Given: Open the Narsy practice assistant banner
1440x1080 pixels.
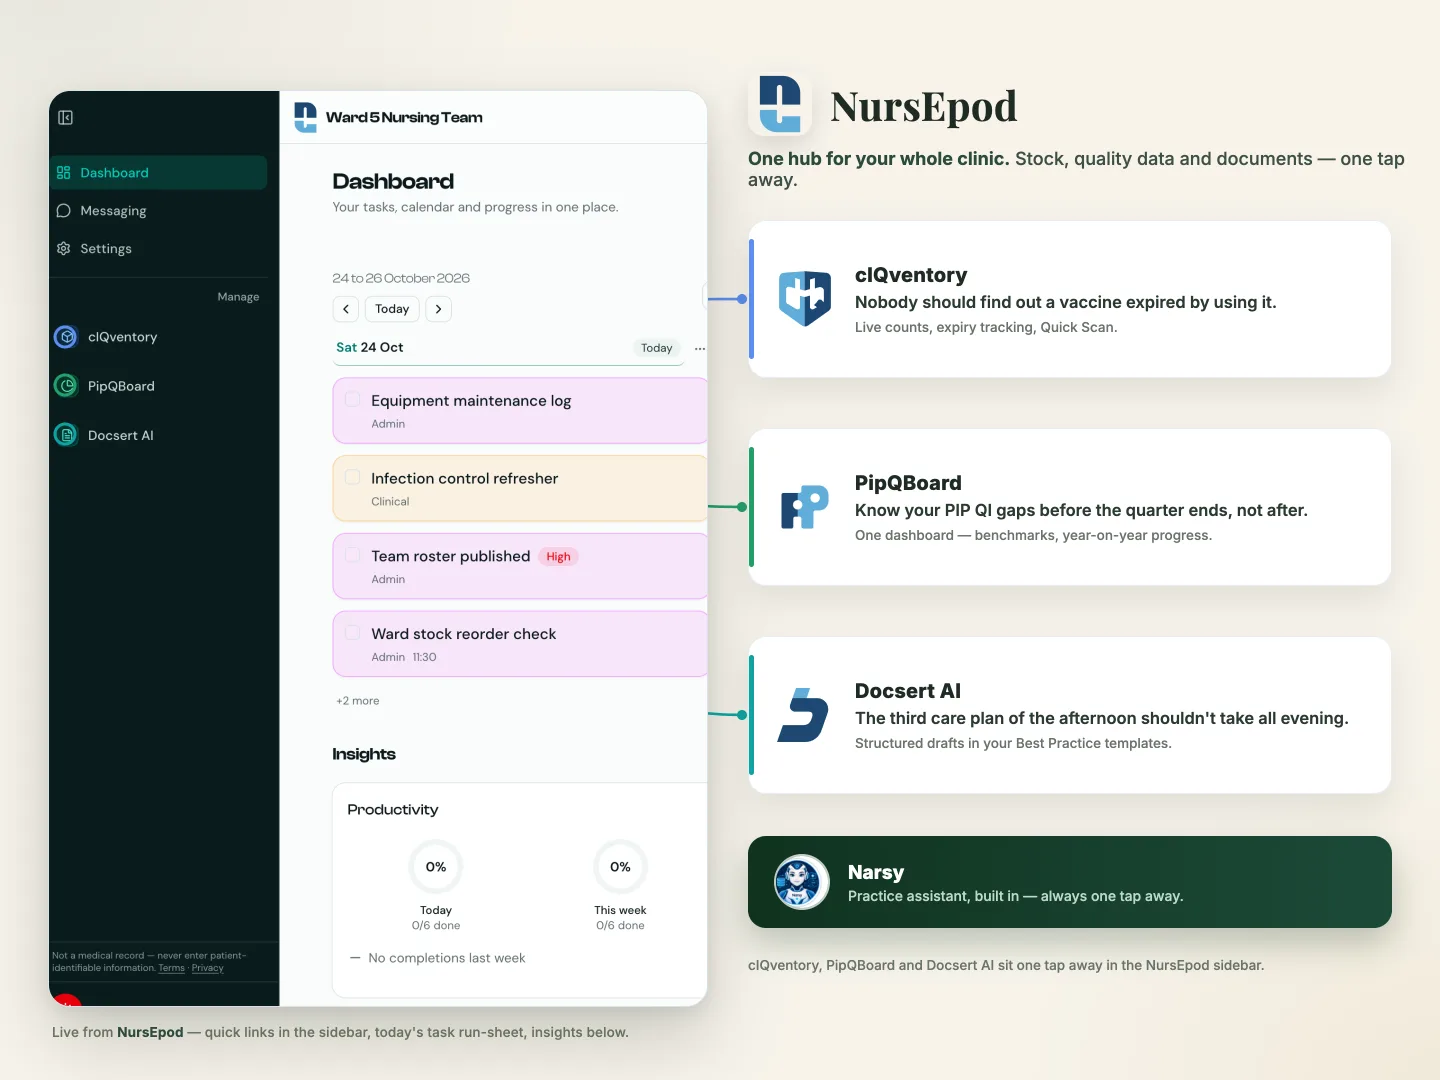Looking at the screenshot, I should click(1070, 882).
